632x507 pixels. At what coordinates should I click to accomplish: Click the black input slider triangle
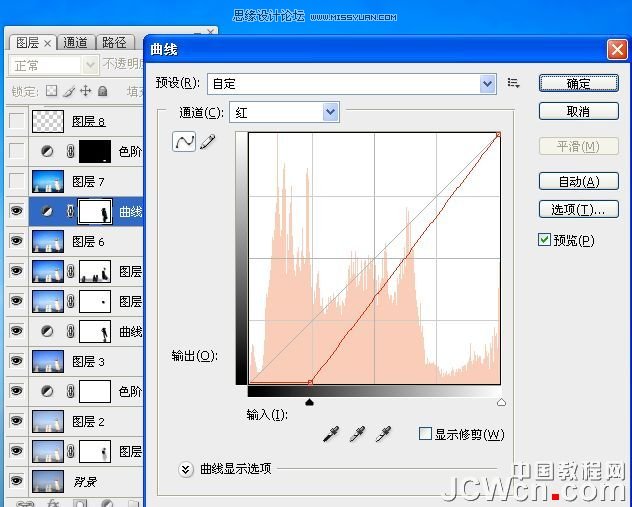310,402
